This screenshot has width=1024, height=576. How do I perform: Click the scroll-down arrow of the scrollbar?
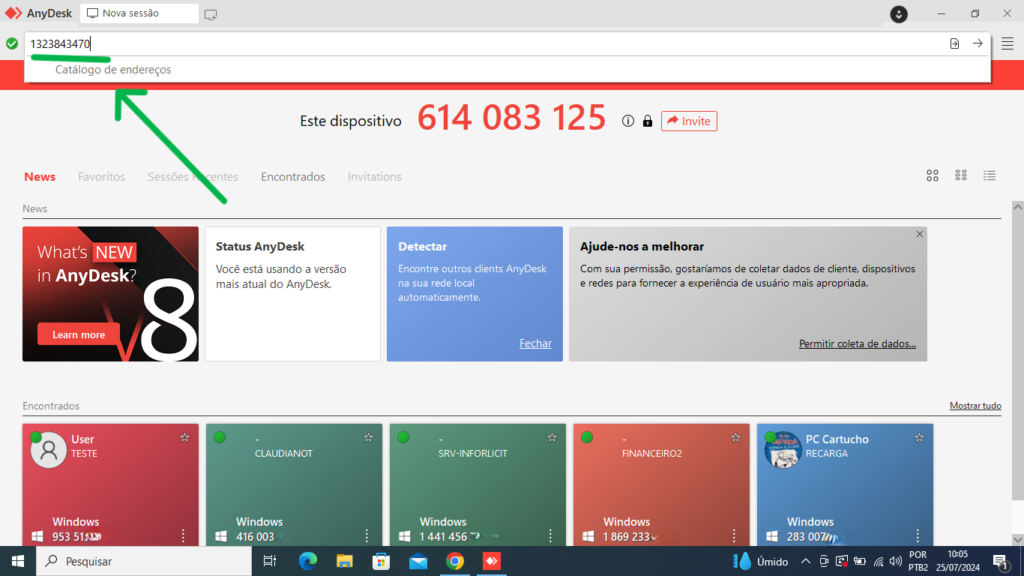pyautogui.click(x=1017, y=539)
